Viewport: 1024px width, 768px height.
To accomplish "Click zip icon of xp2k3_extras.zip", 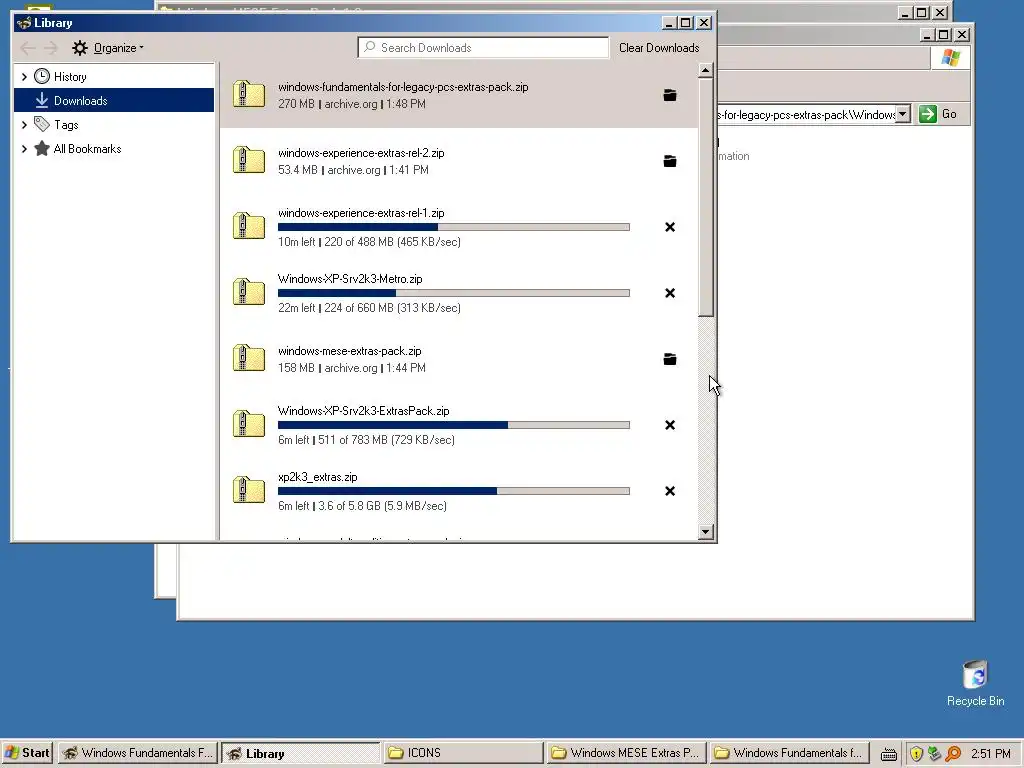I will pos(249,490).
